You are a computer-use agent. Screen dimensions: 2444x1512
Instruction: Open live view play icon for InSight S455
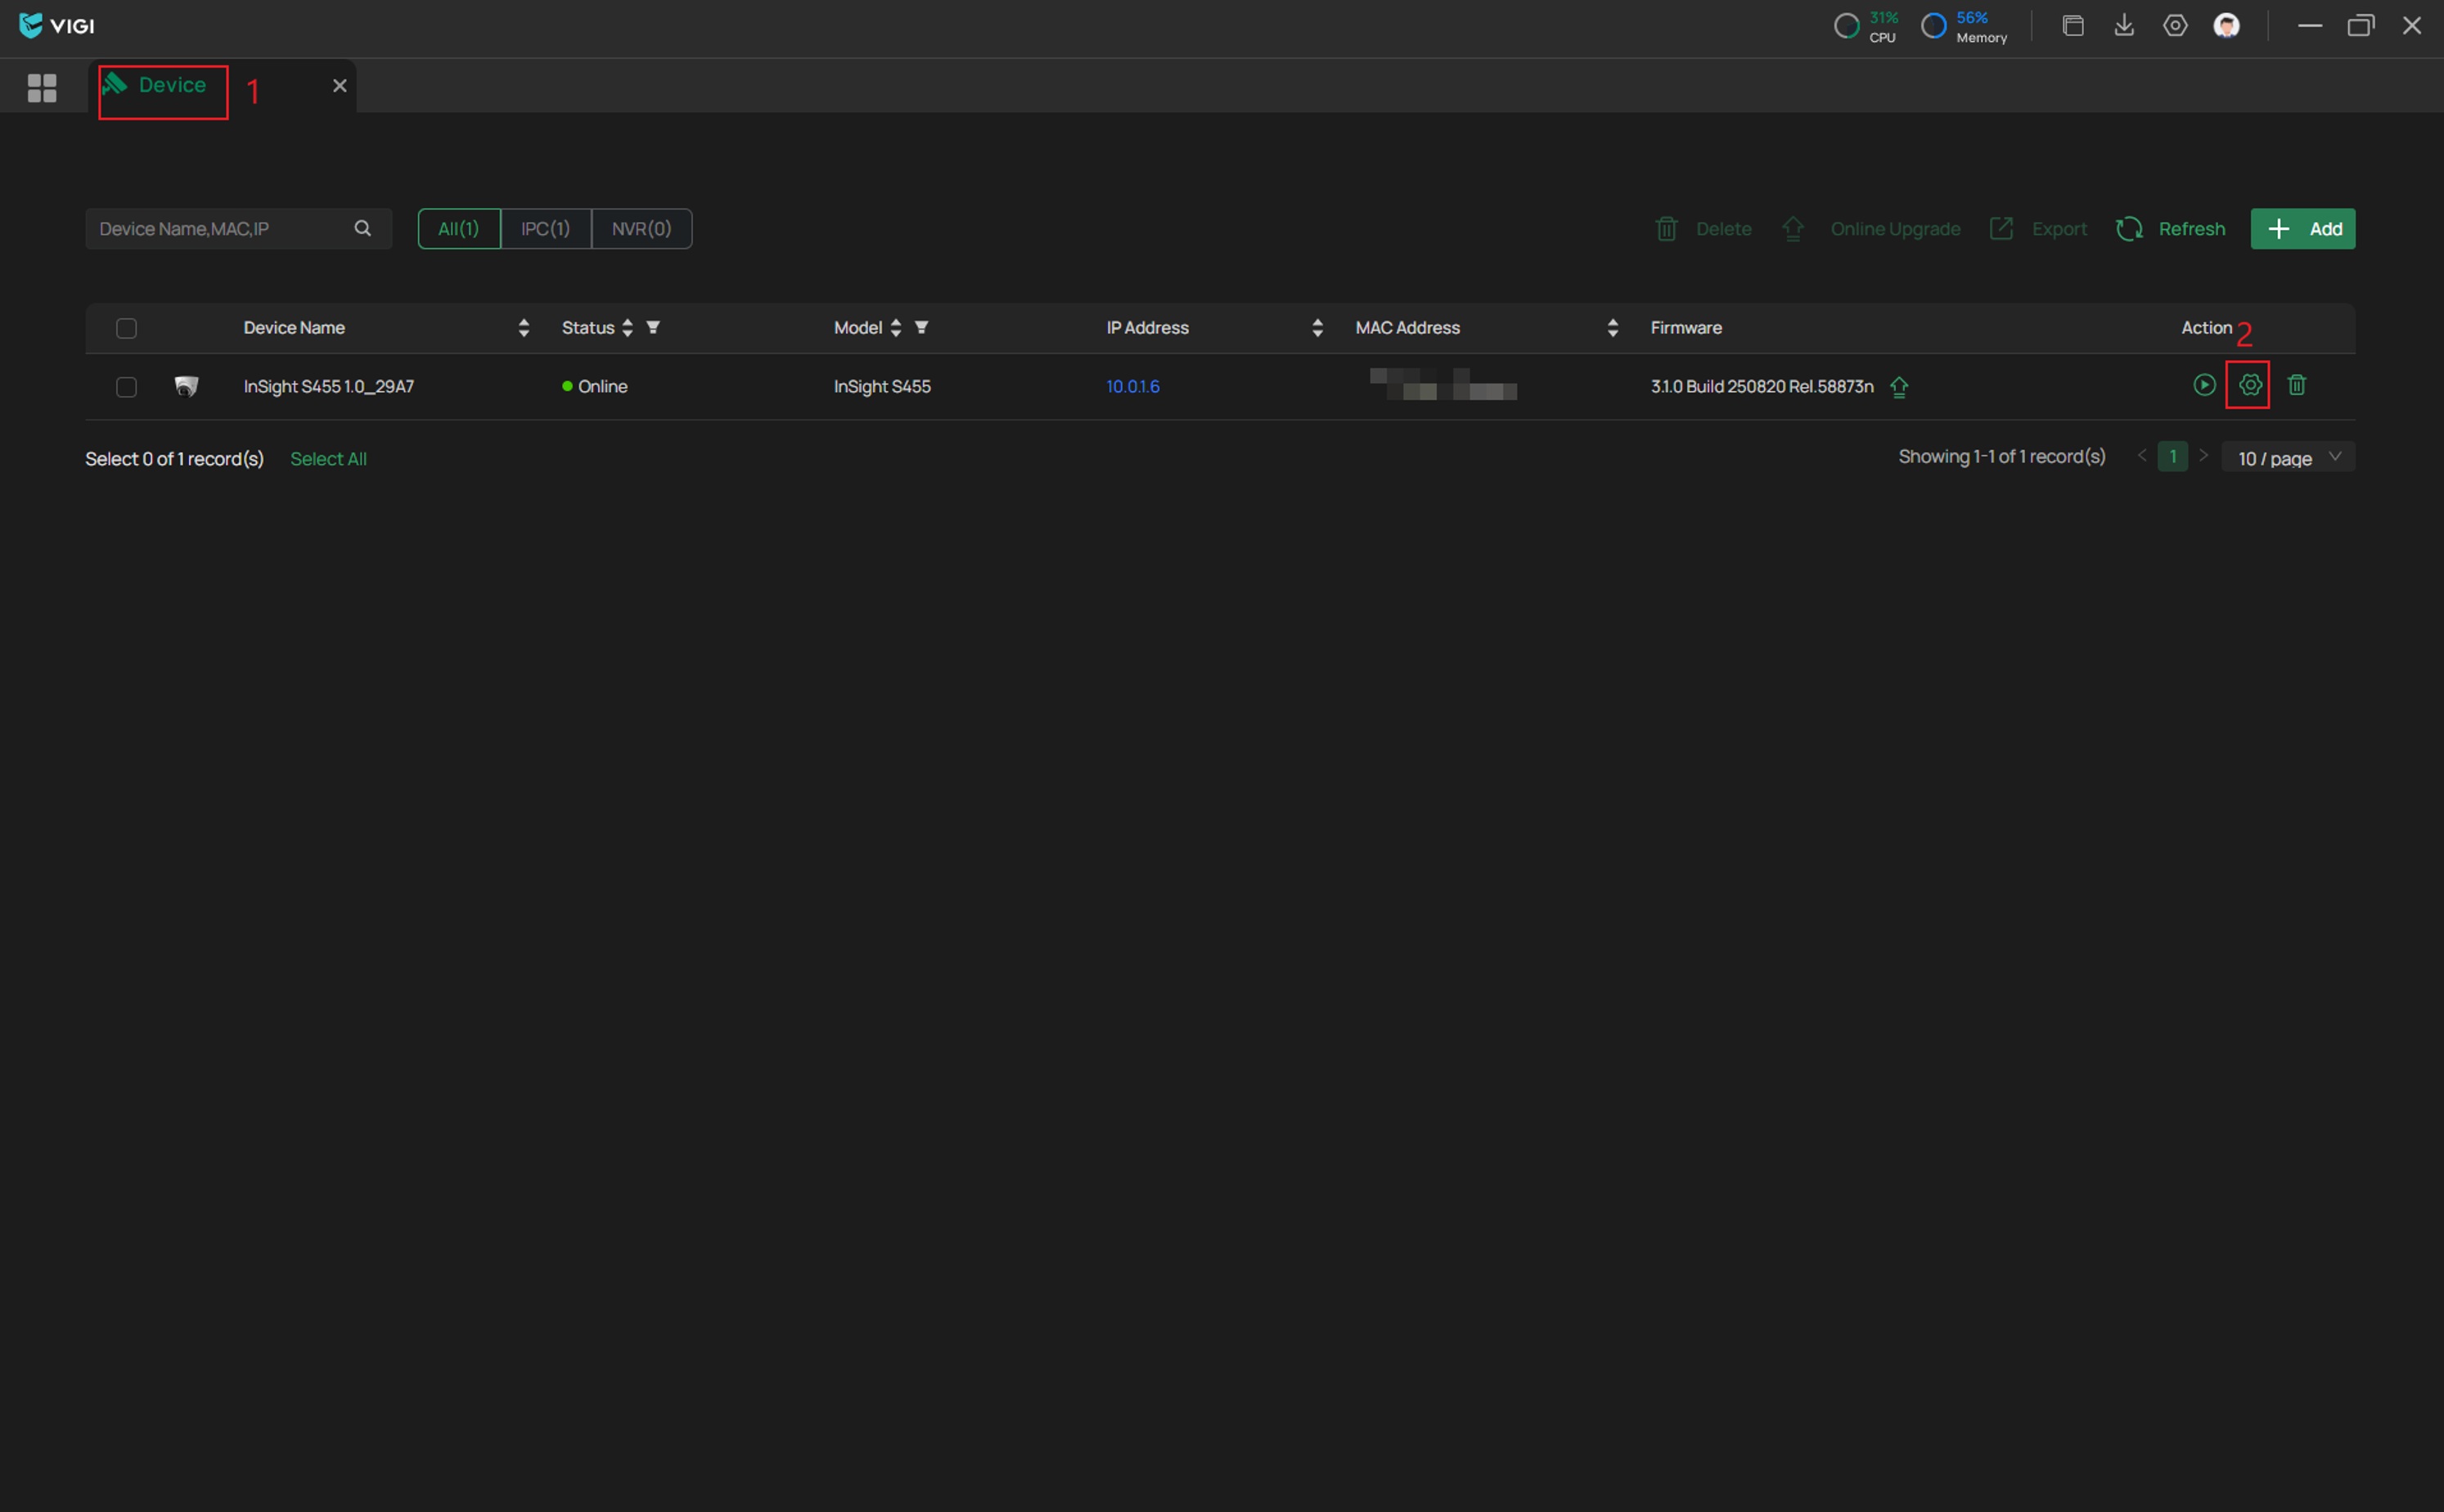pyautogui.click(x=2204, y=385)
